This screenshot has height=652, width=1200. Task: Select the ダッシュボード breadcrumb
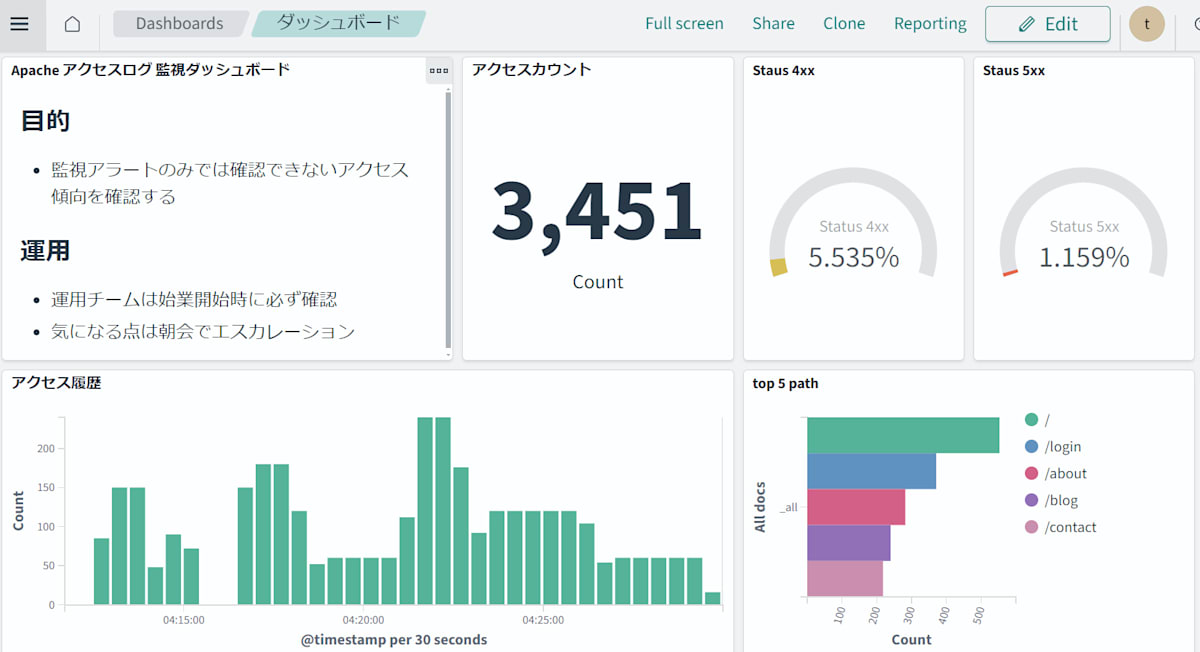click(338, 23)
